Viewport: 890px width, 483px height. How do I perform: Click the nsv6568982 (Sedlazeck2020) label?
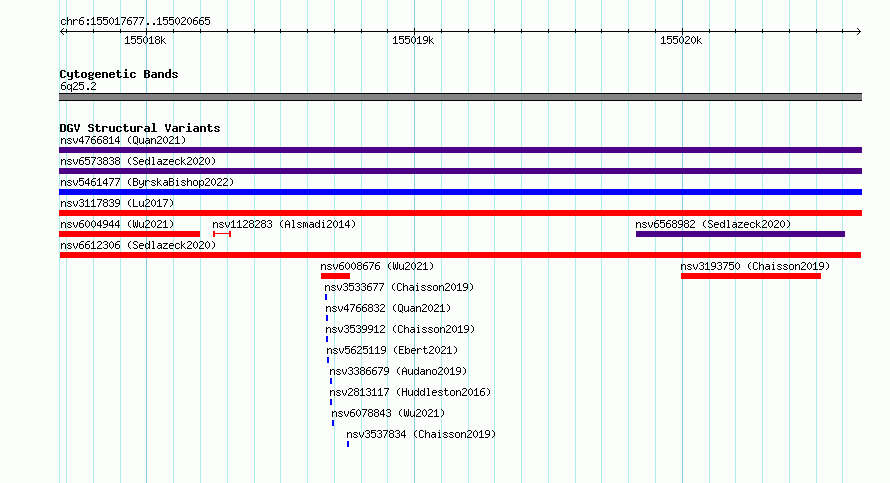[713, 224]
